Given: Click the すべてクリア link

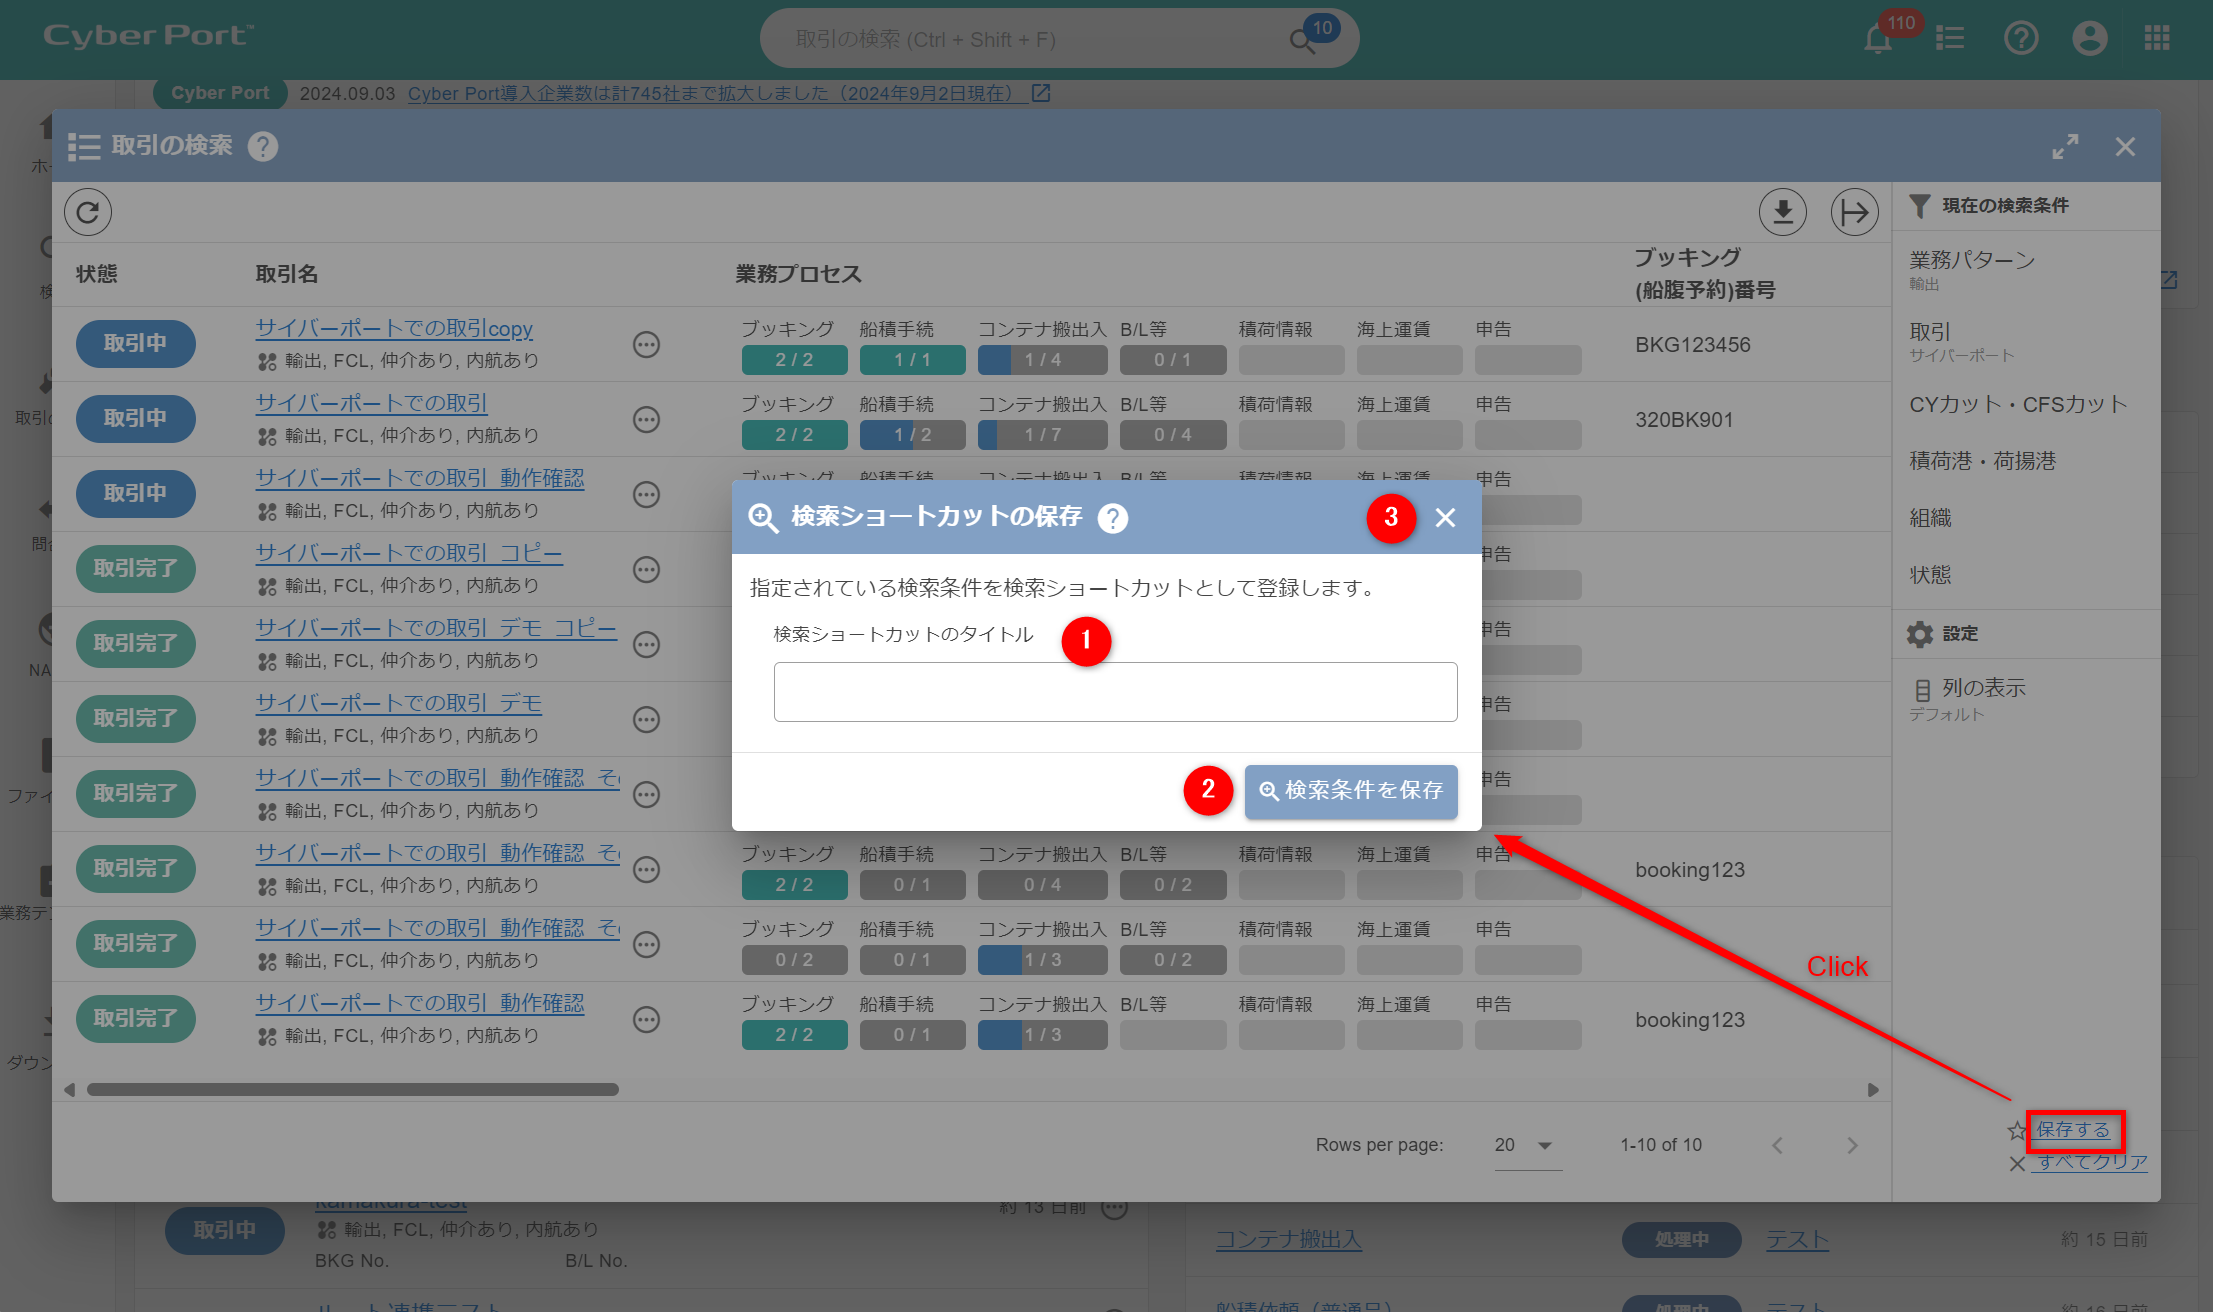Looking at the screenshot, I should click(2091, 1162).
